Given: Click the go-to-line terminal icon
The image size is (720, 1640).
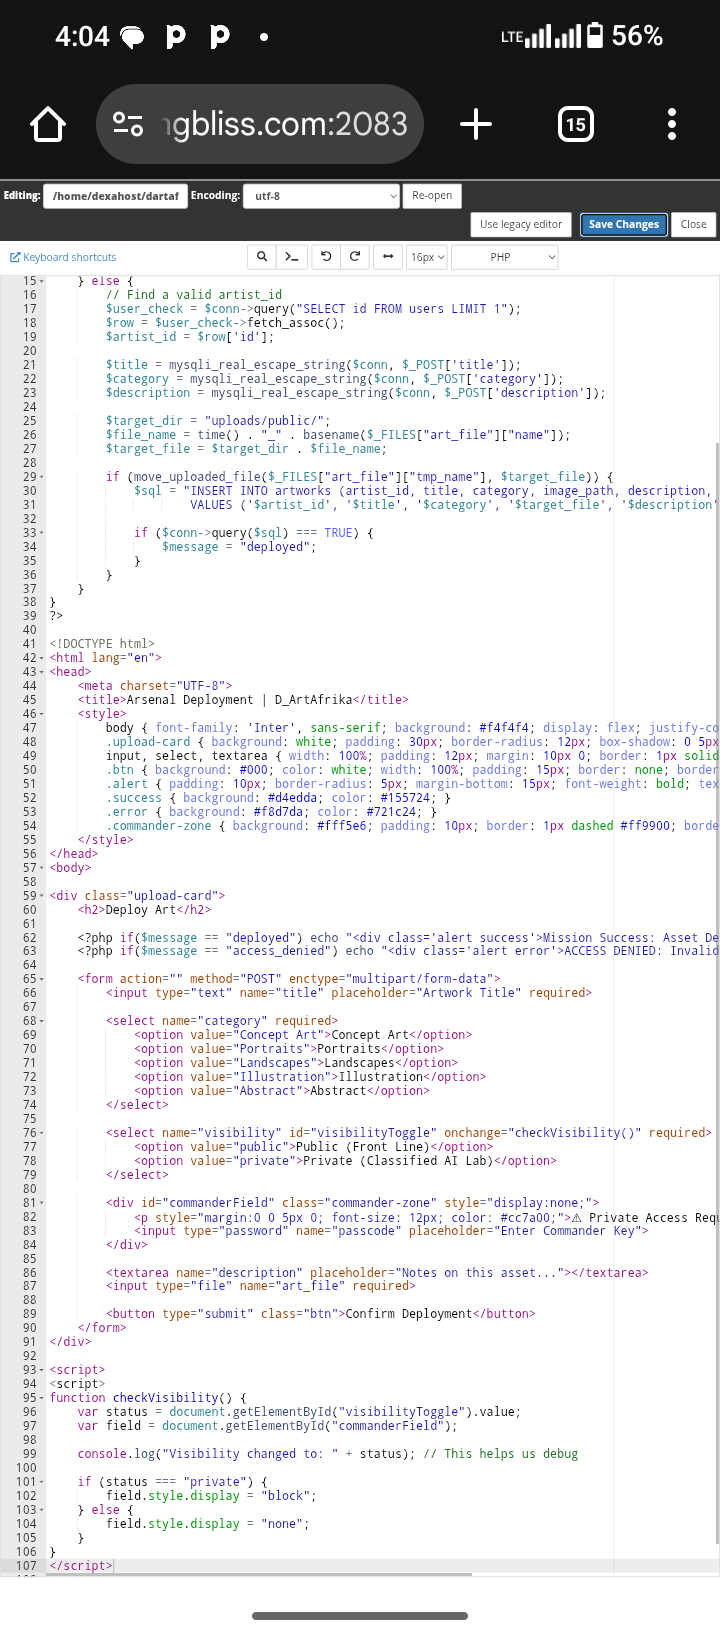Looking at the screenshot, I should [292, 257].
